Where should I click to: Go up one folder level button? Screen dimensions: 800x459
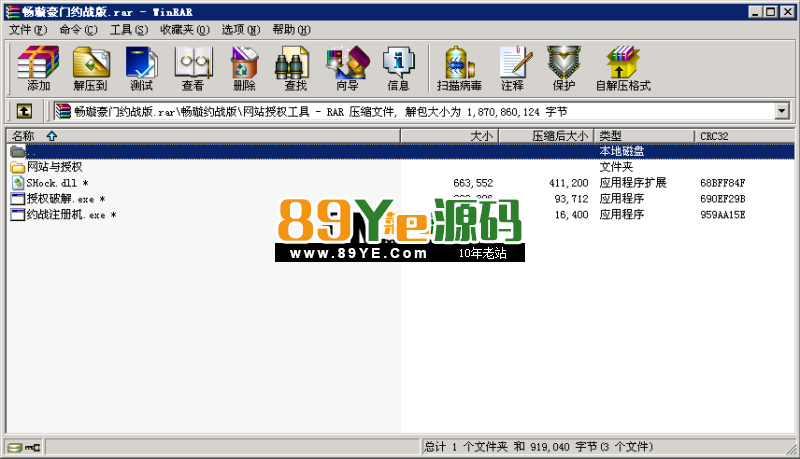[24, 111]
